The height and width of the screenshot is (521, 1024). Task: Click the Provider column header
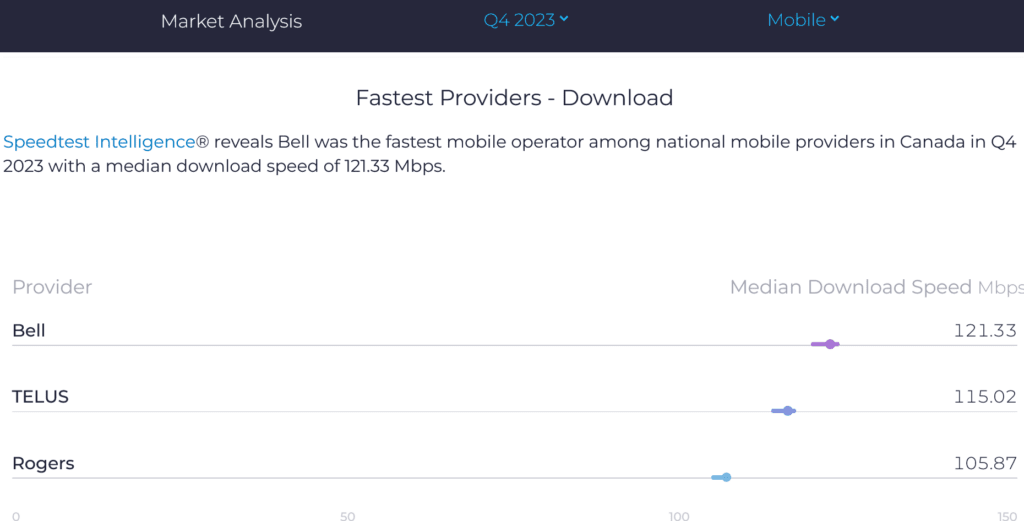[52, 288]
